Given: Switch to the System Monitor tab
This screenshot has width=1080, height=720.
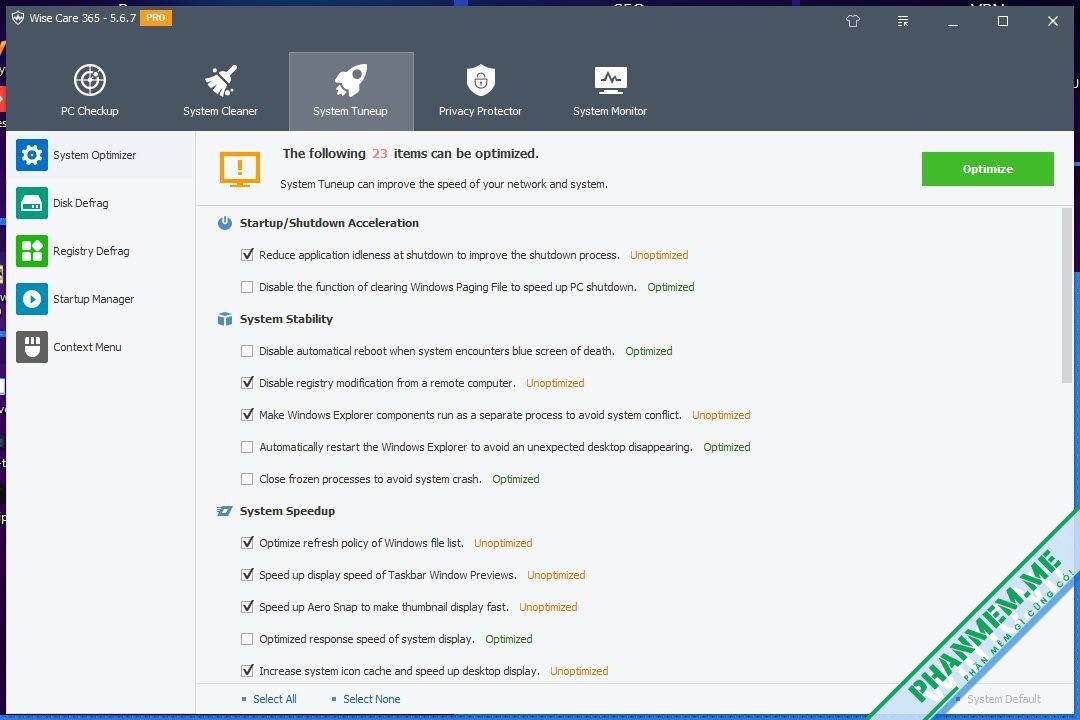Looking at the screenshot, I should (x=610, y=91).
